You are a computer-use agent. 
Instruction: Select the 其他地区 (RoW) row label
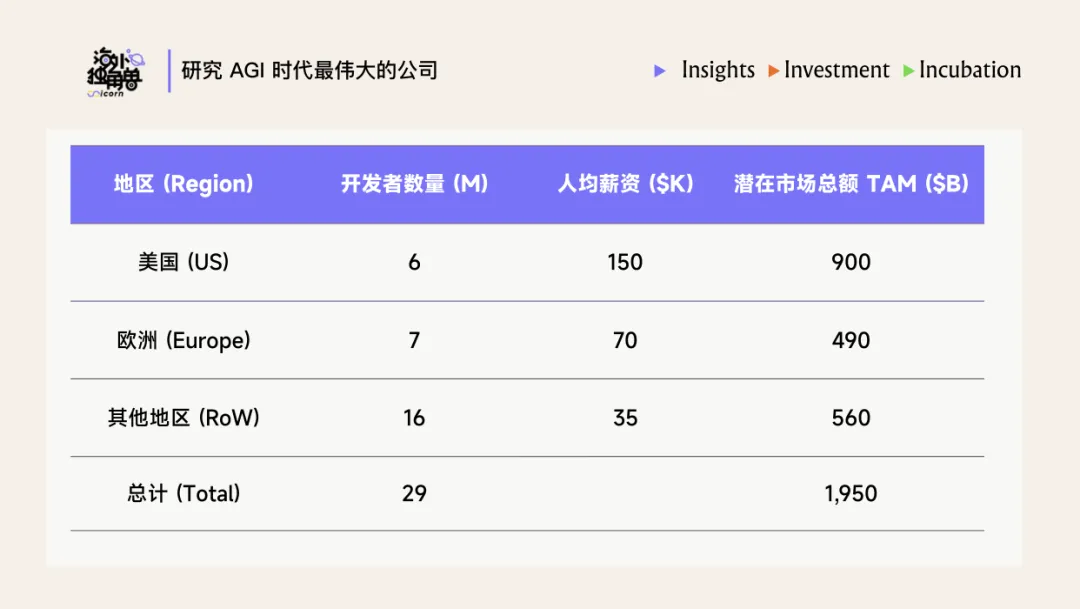[184, 418]
